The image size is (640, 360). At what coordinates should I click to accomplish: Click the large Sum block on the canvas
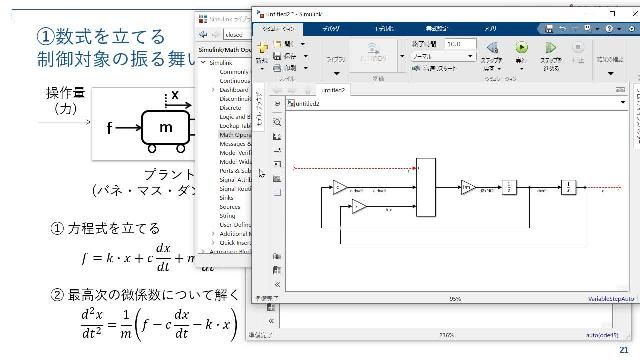pyautogui.click(x=426, y=187)
